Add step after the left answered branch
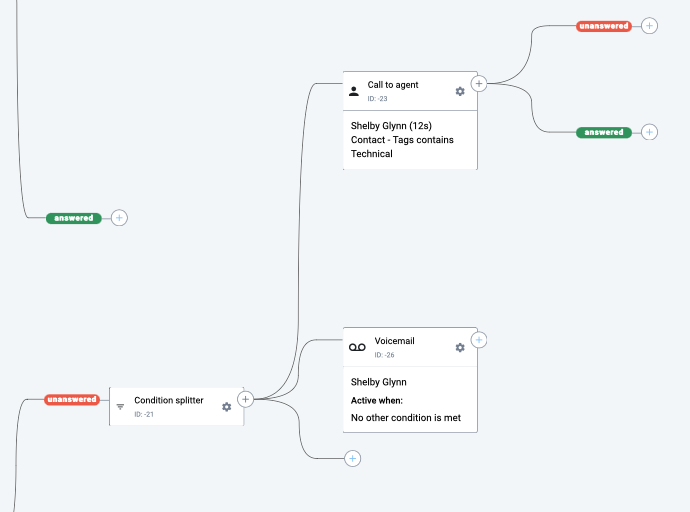690x512 pixels. click(x=119, y=218)
